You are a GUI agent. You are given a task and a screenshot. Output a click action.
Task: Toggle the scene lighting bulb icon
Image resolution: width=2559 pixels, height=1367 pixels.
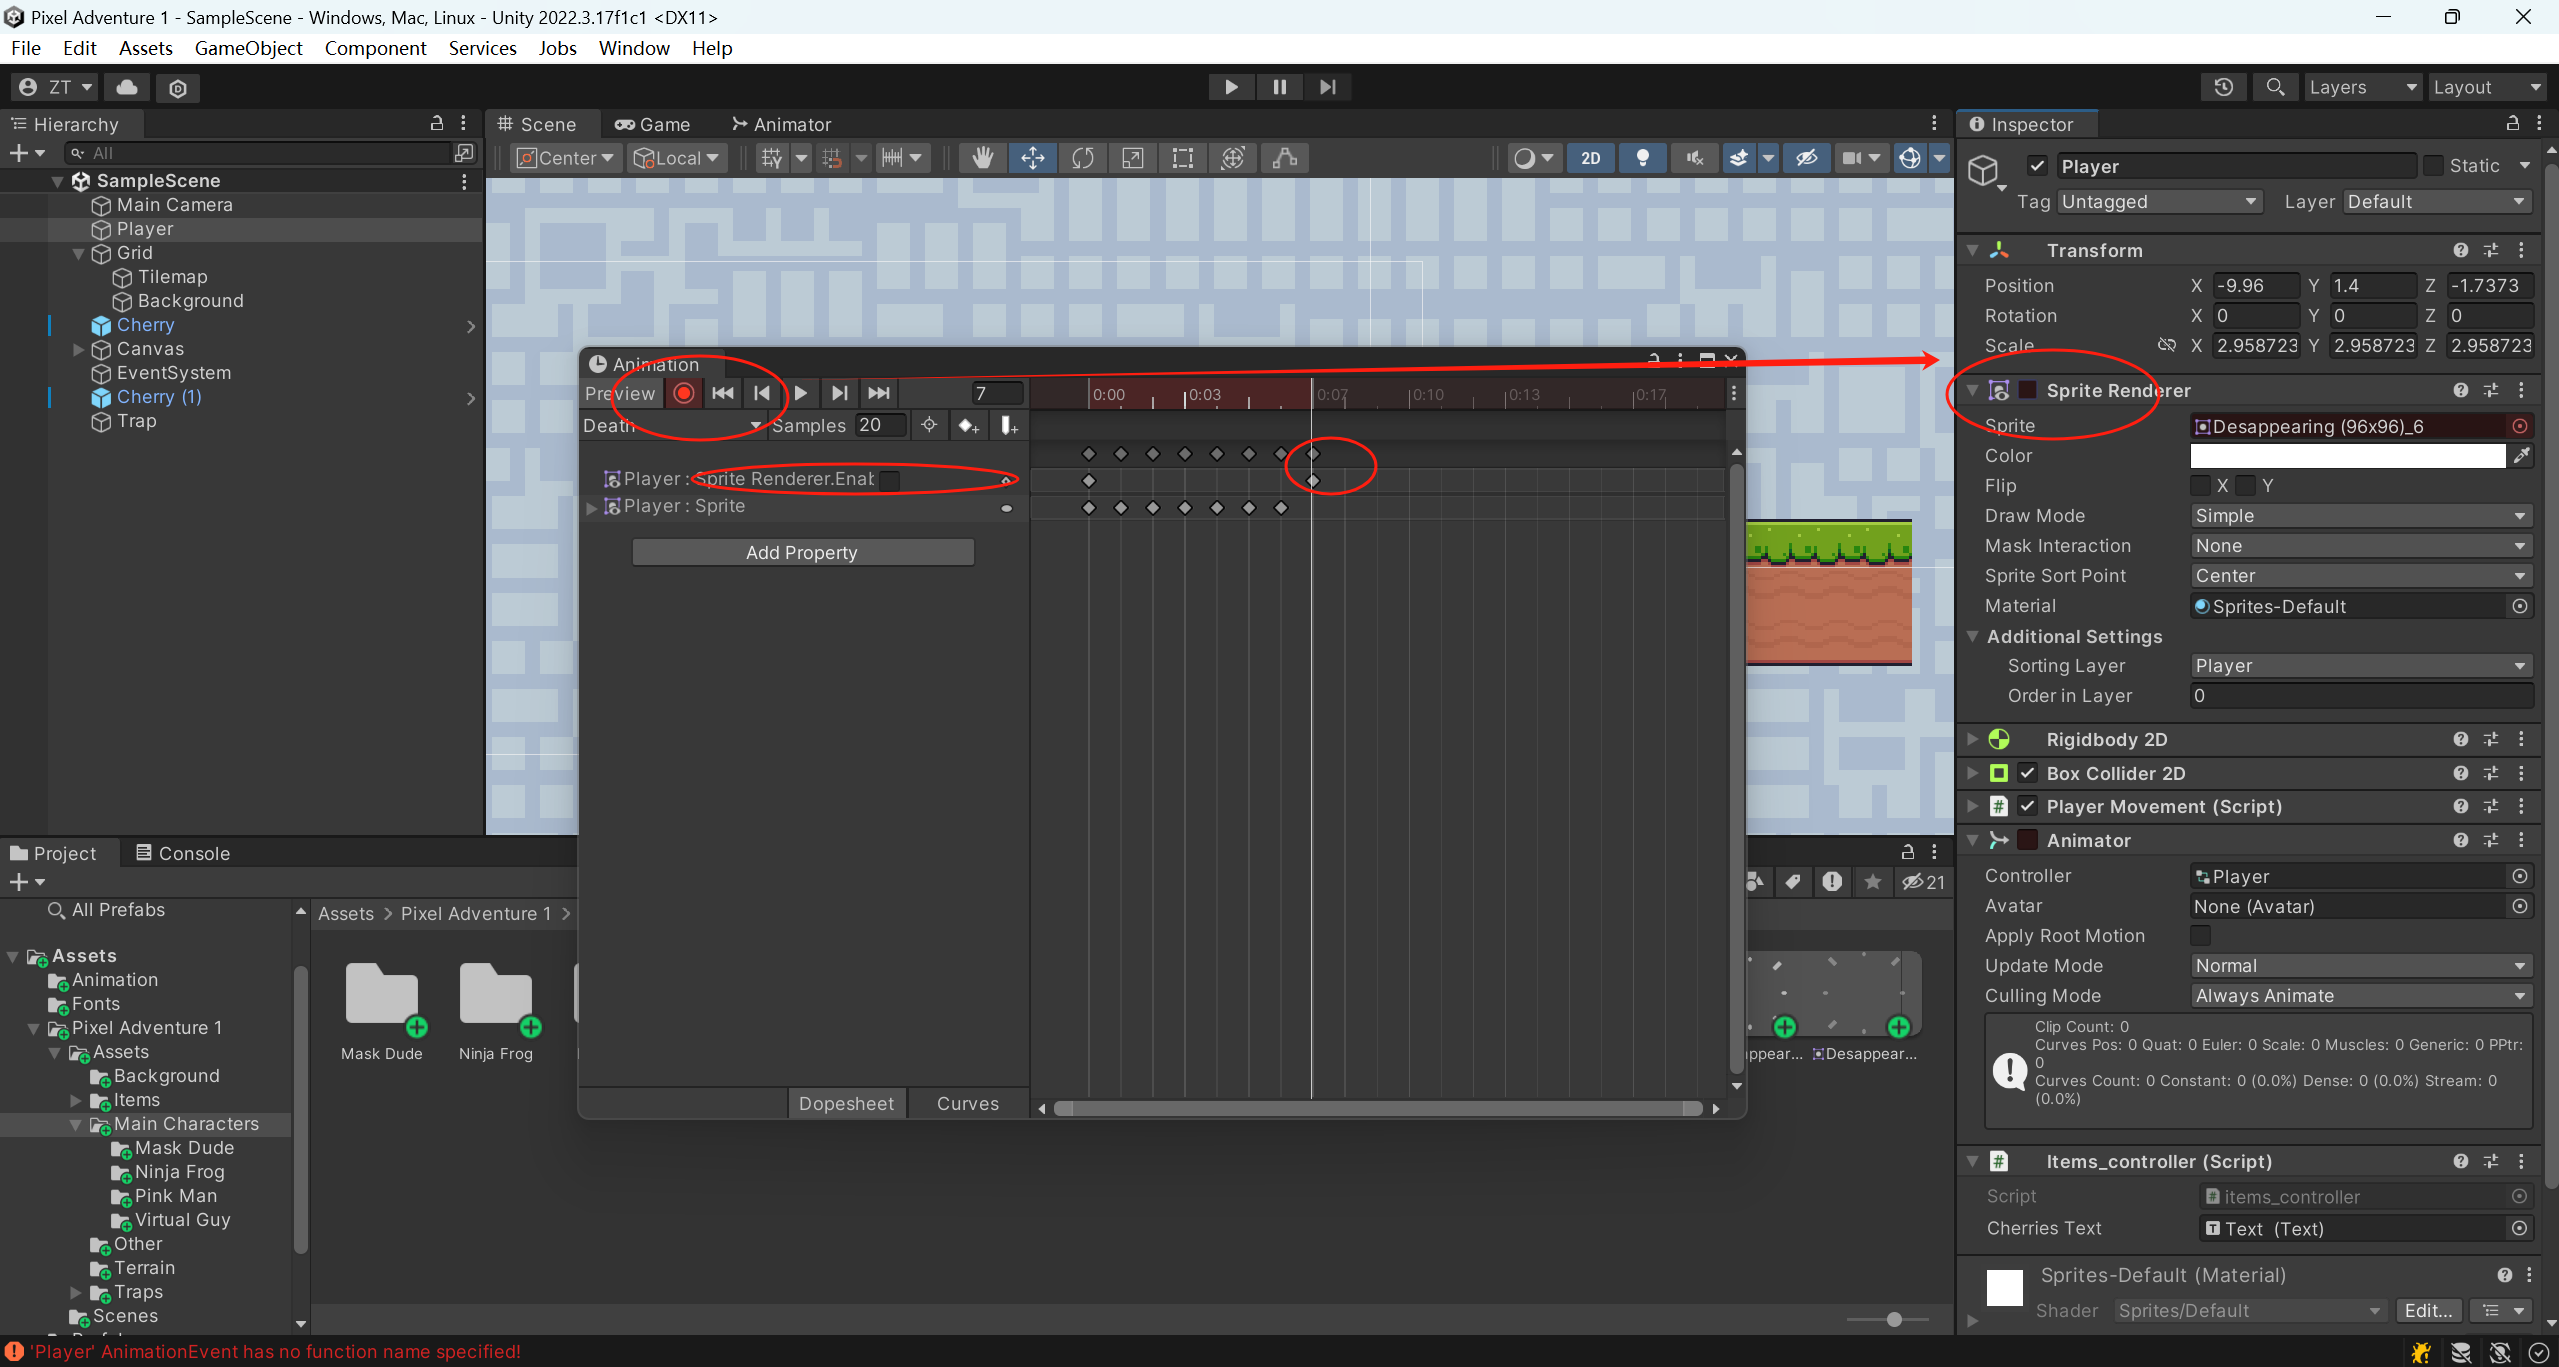1642,158
